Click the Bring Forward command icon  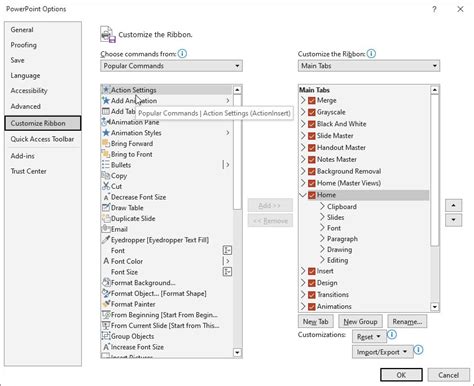(106, 143)
